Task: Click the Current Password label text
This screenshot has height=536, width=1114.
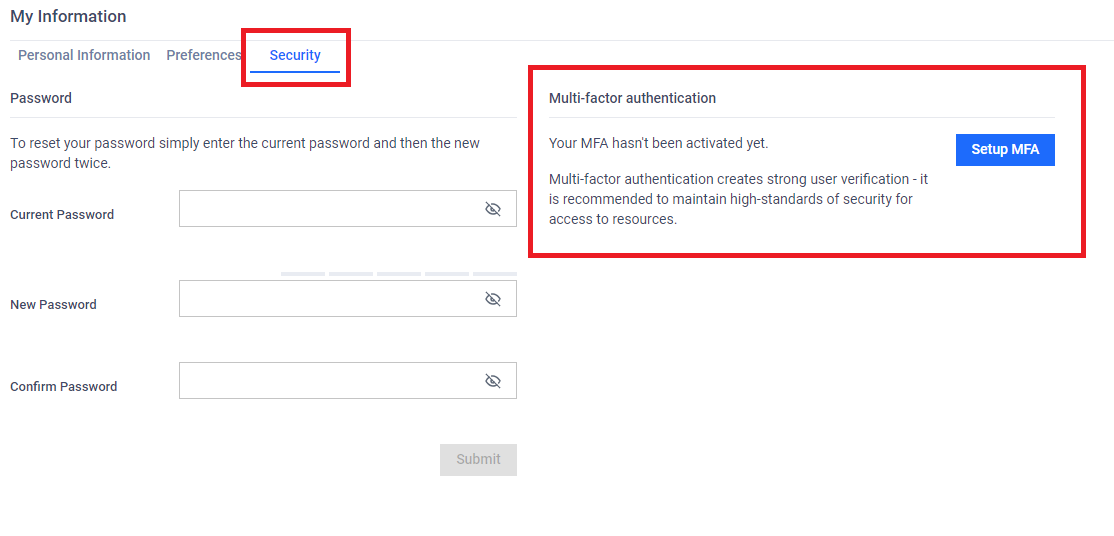Action: coord(62,215)
